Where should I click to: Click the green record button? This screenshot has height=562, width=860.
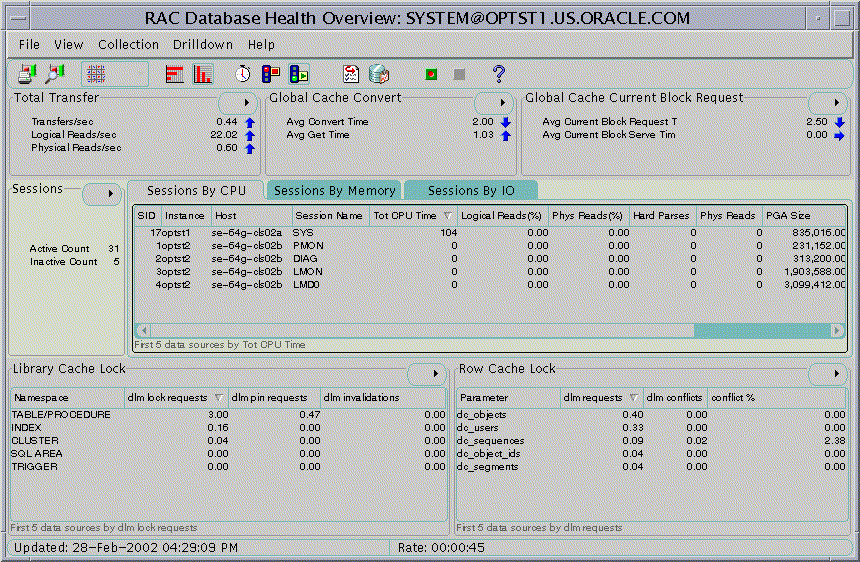pos(430,74)
